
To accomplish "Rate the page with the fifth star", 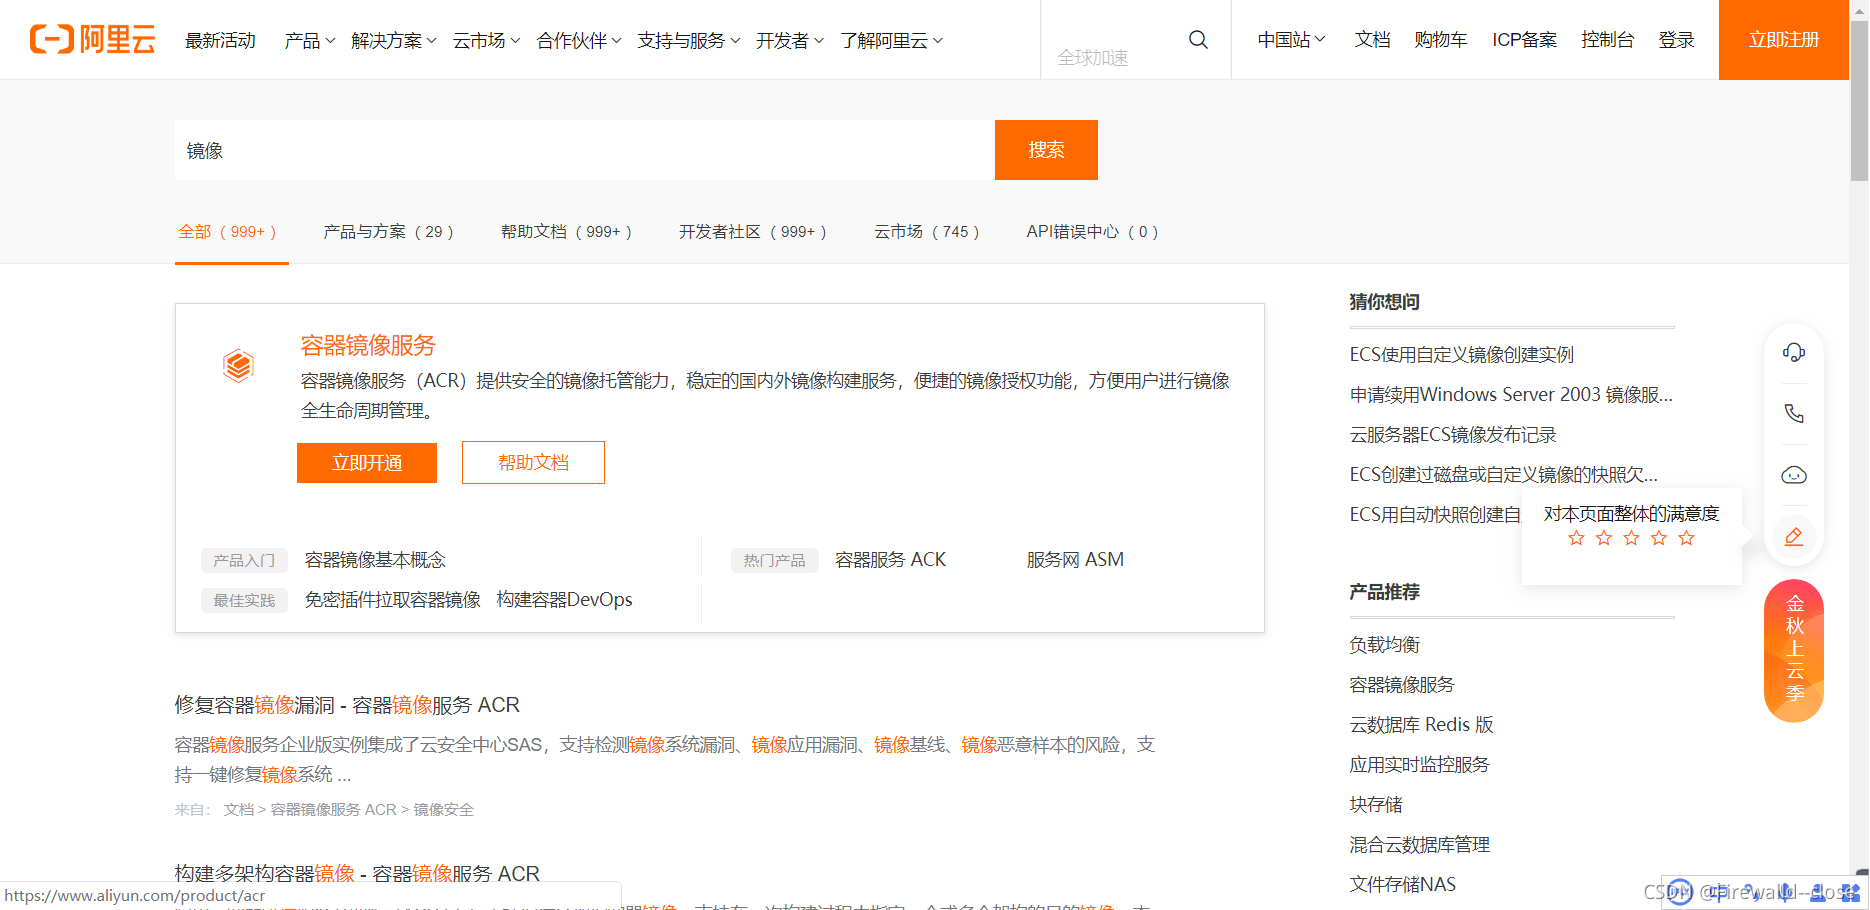I will click(x=1687, y=538).
